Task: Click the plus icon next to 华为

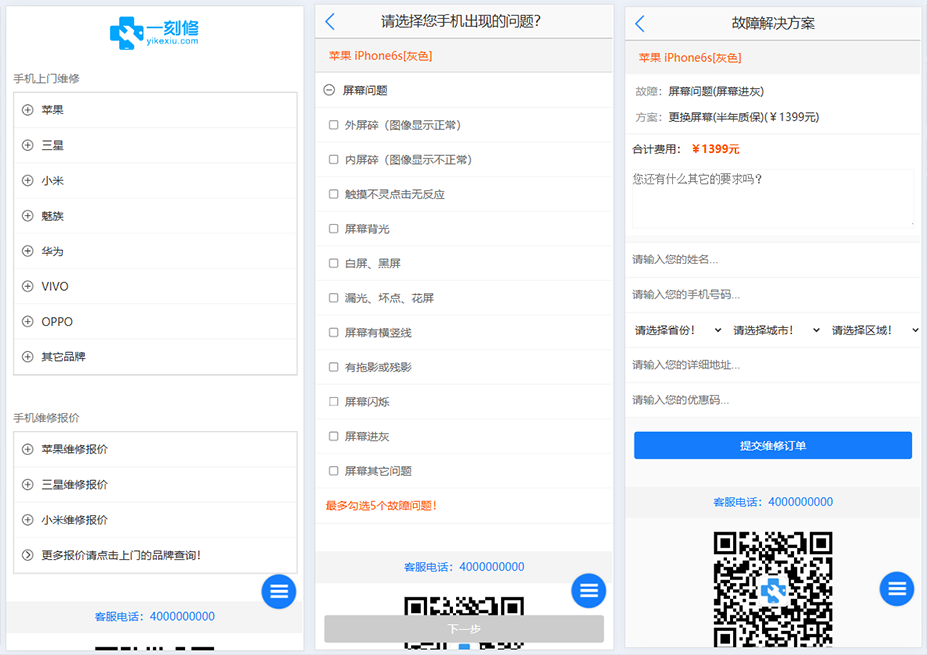Action: [28, 251]
